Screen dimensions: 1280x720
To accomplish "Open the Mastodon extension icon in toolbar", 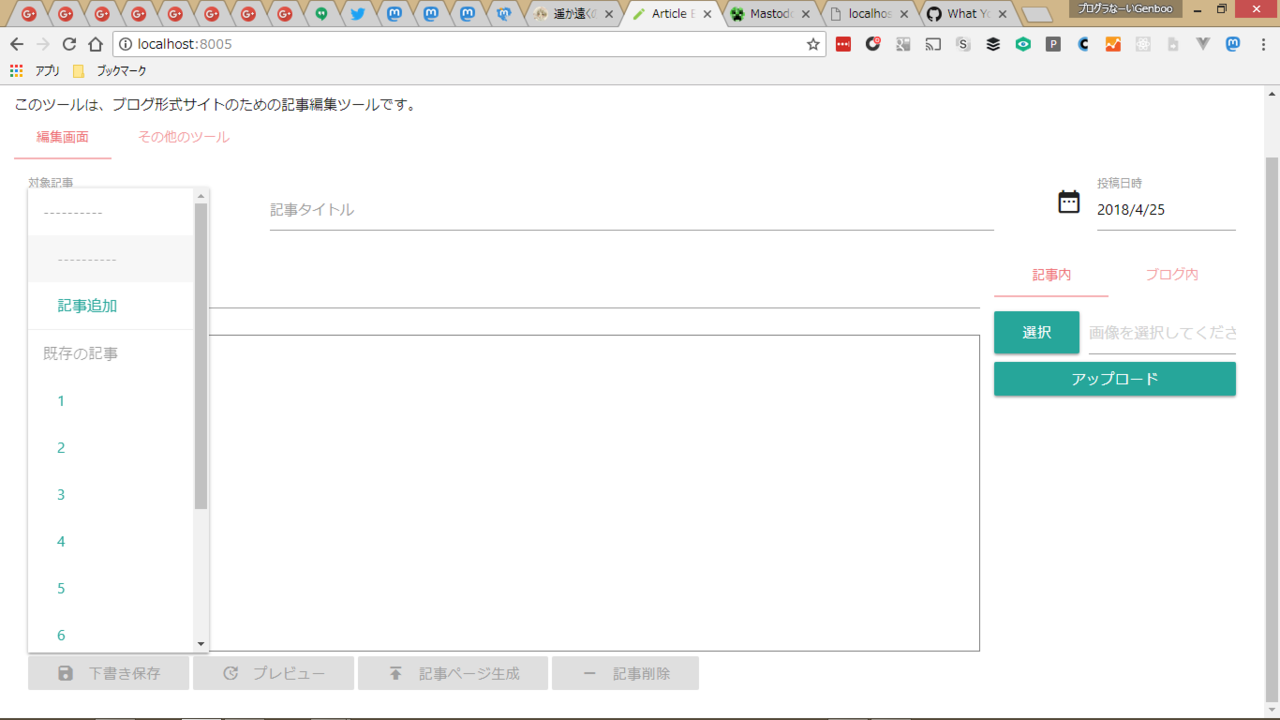I will [1233, 44].
